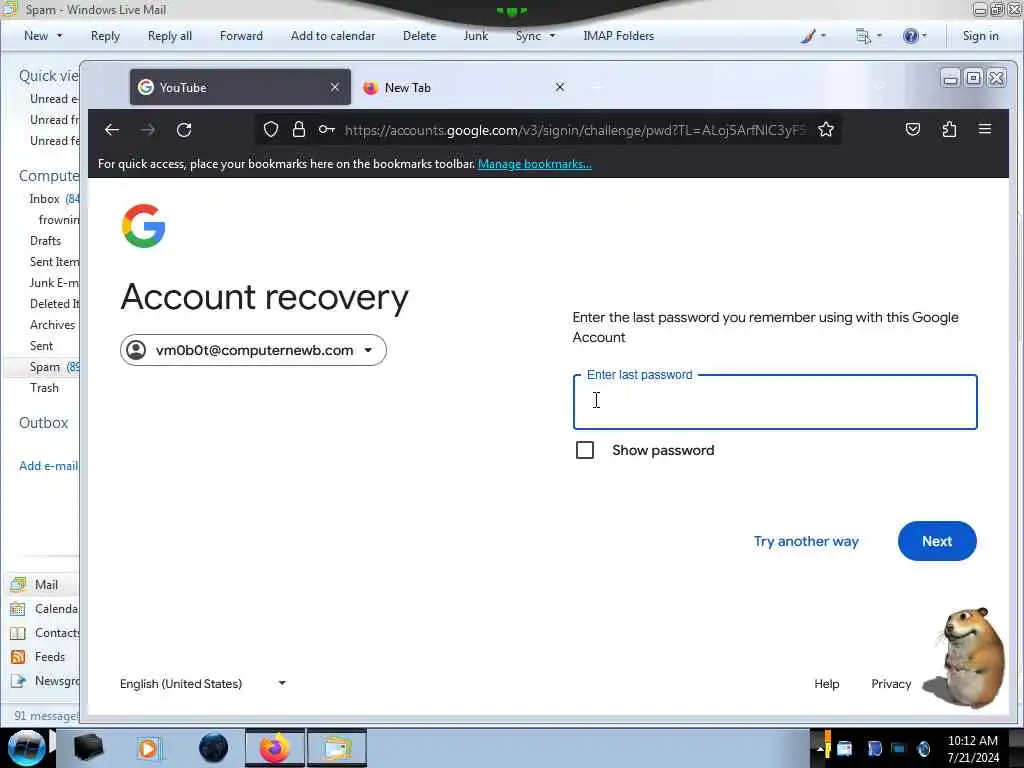Open the media player taskbar icon
The image size is (1024, 768).
(x=150, y=748)
